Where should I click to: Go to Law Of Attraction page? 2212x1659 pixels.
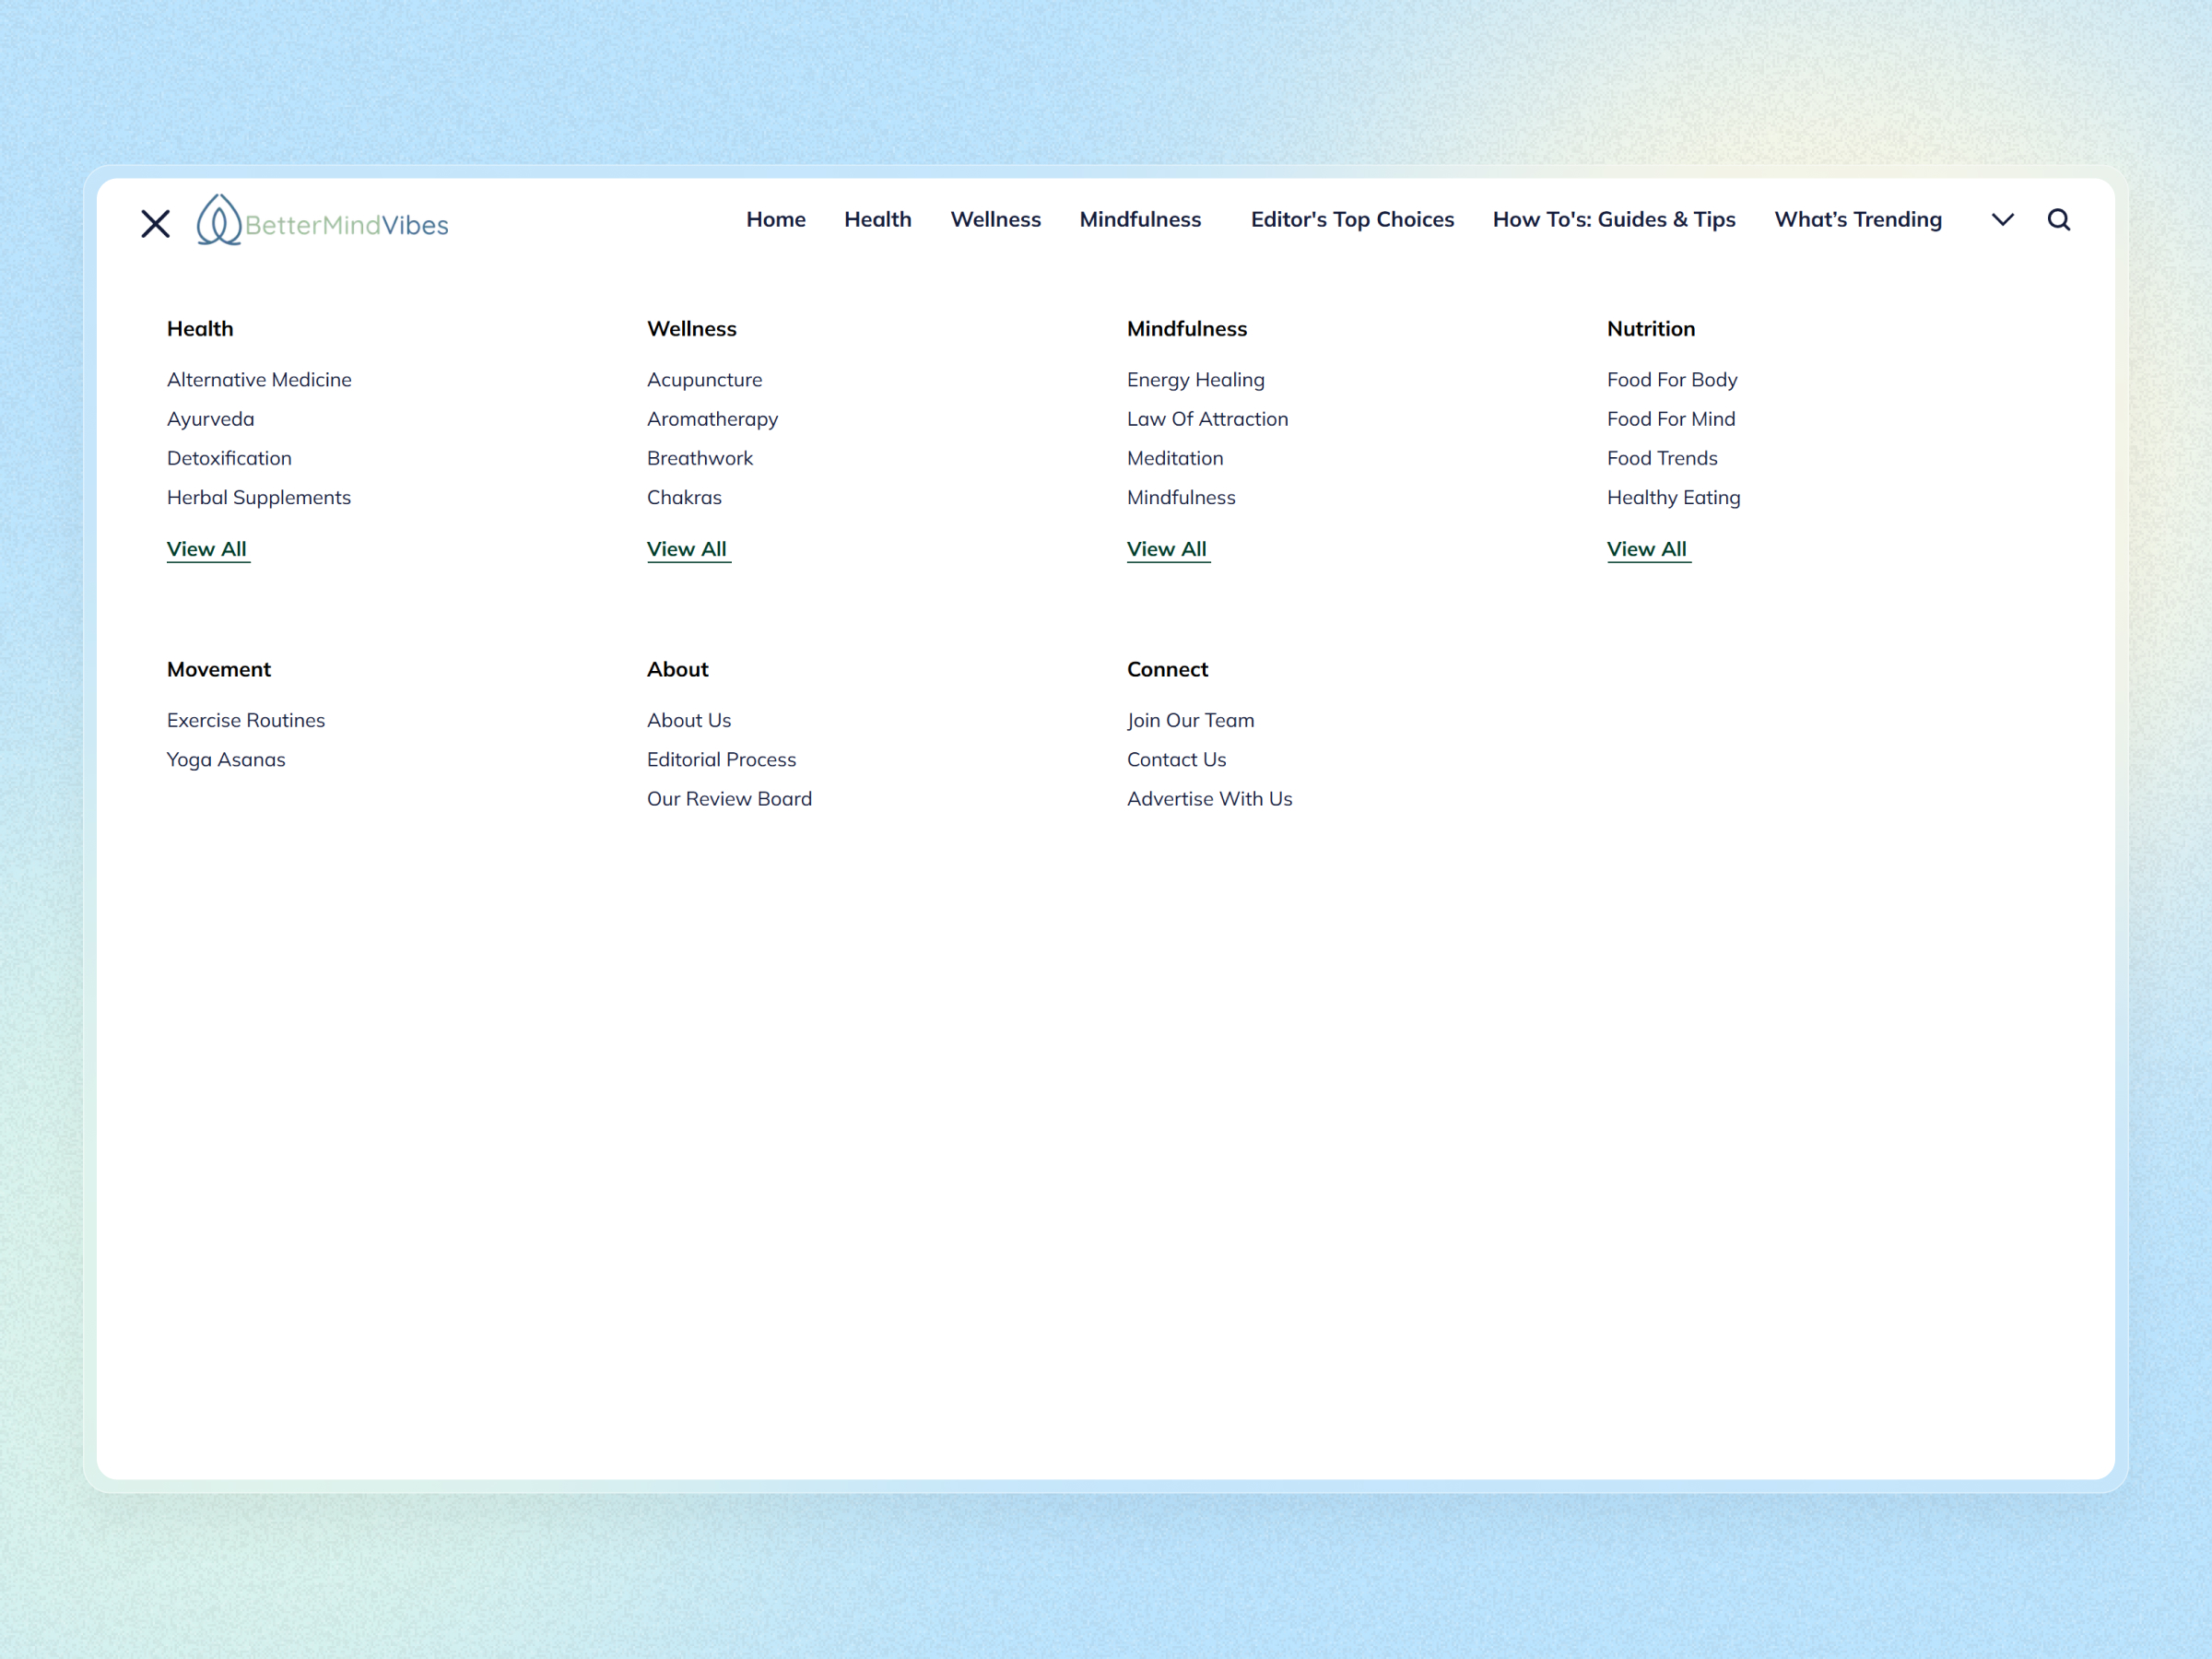[x=1207, y=419]
